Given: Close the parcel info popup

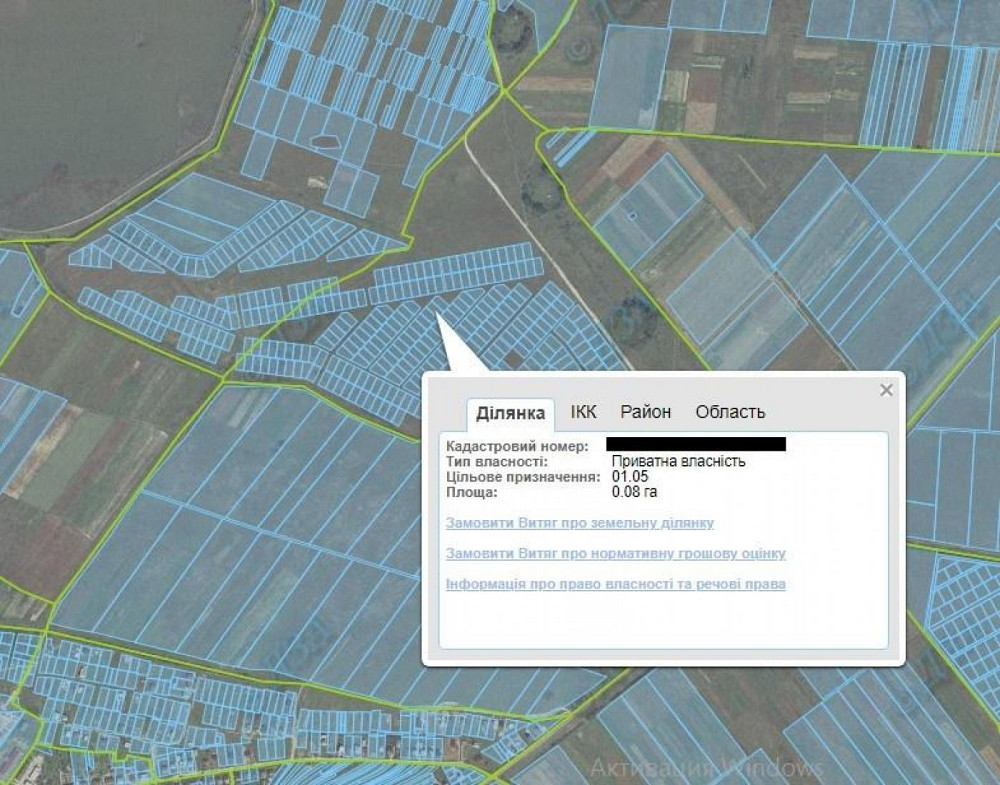Looking at the screenshot, I should click(x=885, y=390).
